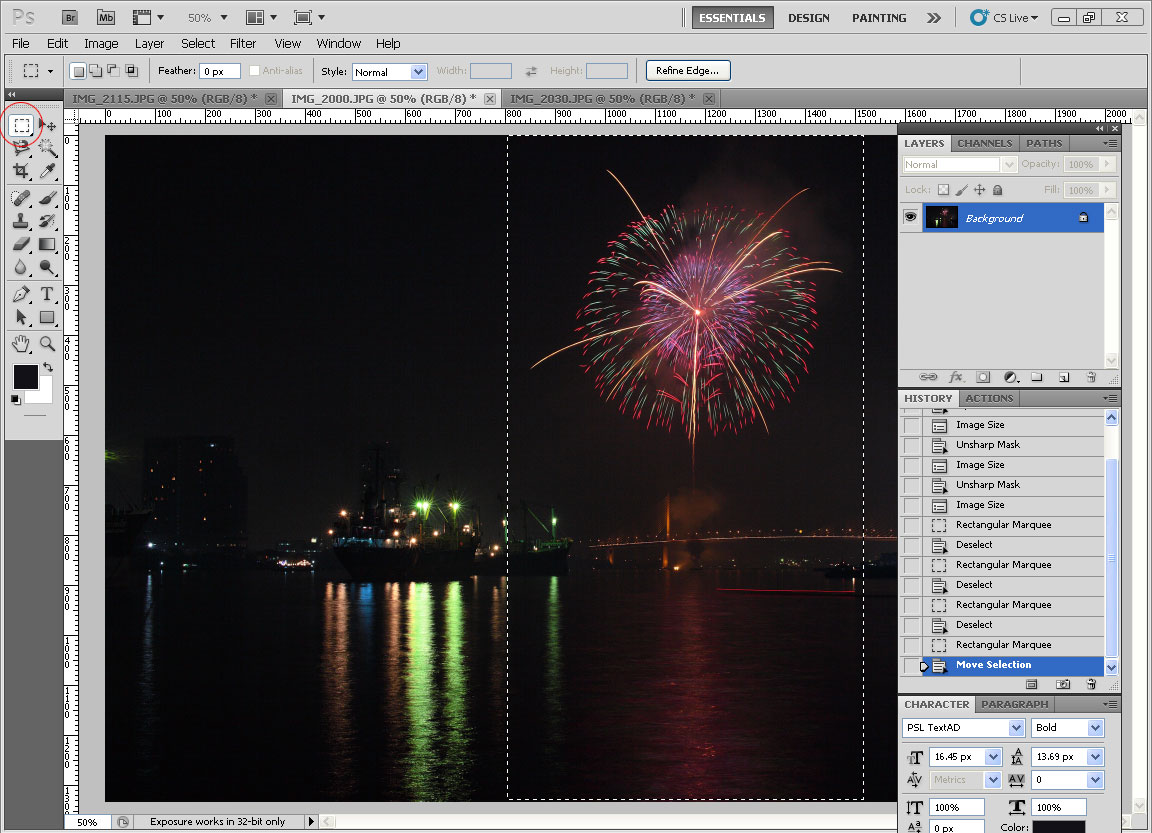Activate the Horizontal Type tool
Screen dimensions: 1152x833
click(x=47, y=294)
